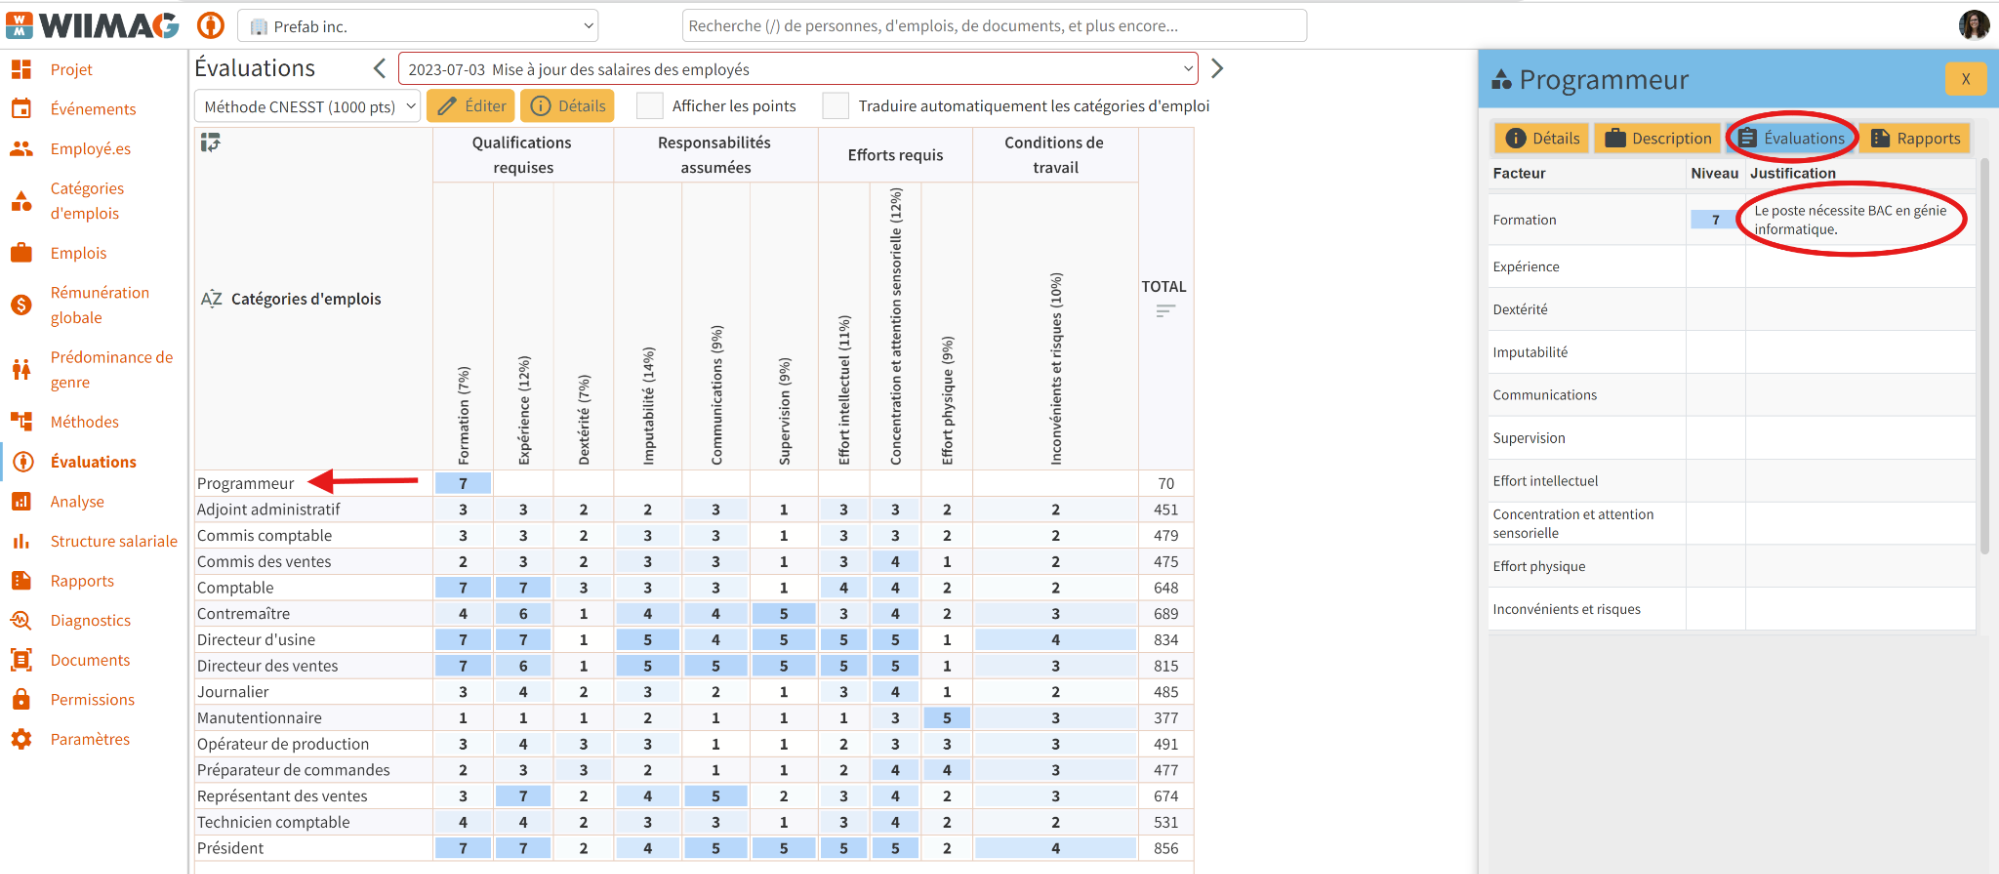Sort categories using the AZ icon

pos(211,299)
